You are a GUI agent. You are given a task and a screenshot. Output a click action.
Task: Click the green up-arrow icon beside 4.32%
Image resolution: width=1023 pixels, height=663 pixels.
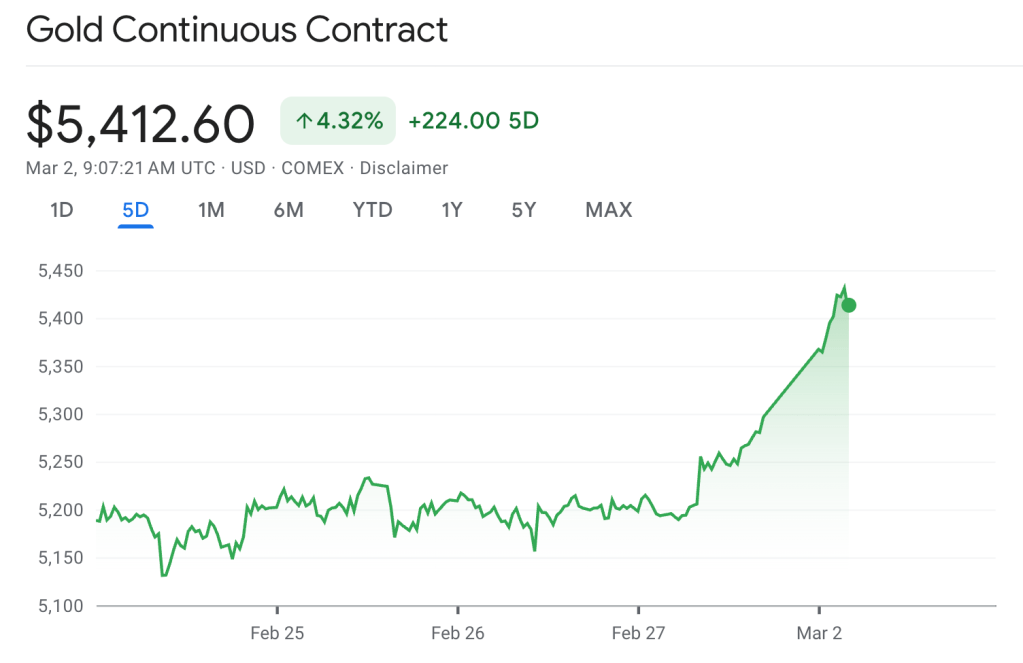pyautogui.click(x=304, y=122)
